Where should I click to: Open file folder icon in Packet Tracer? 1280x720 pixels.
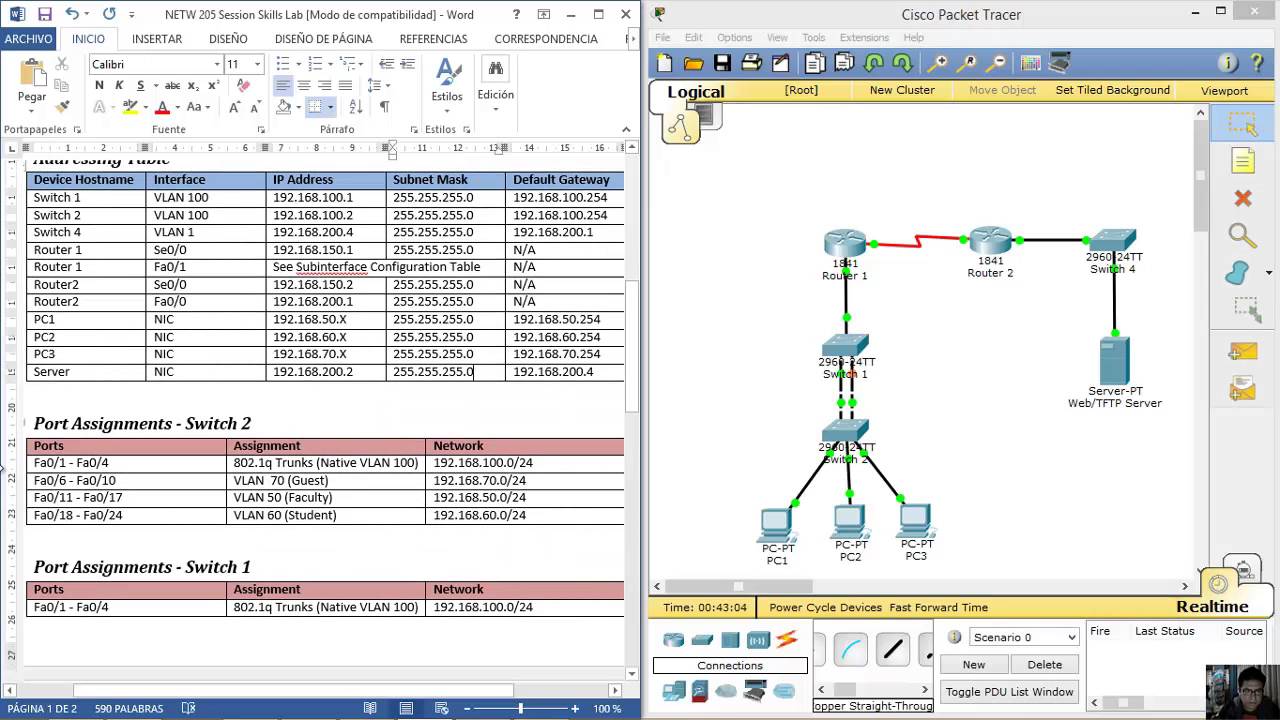pyautogui.click(x=693, y=63)
